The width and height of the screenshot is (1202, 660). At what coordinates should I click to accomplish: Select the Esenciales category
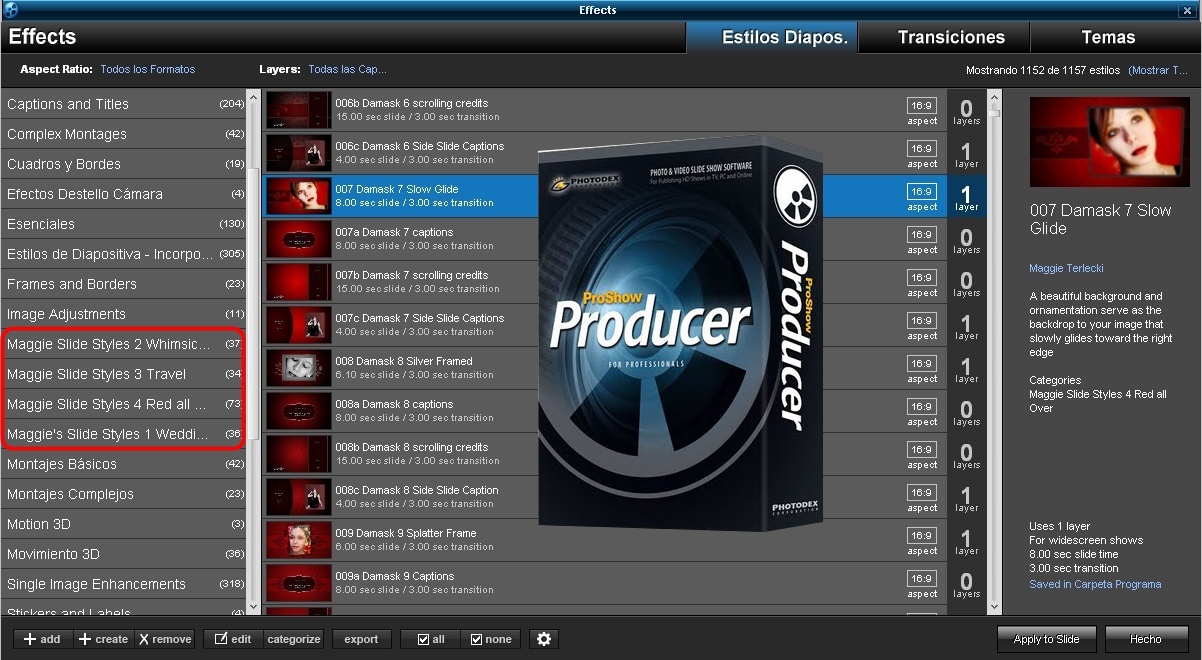125,224
